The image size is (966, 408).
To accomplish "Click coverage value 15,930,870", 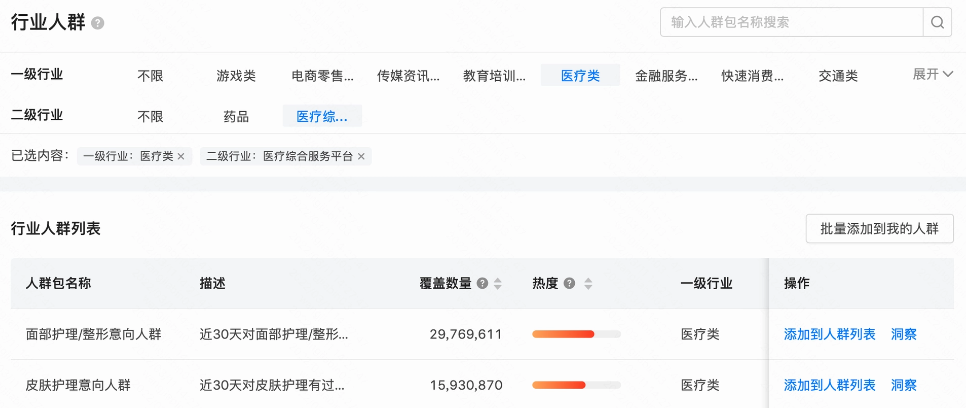I will tap(466, 385).
